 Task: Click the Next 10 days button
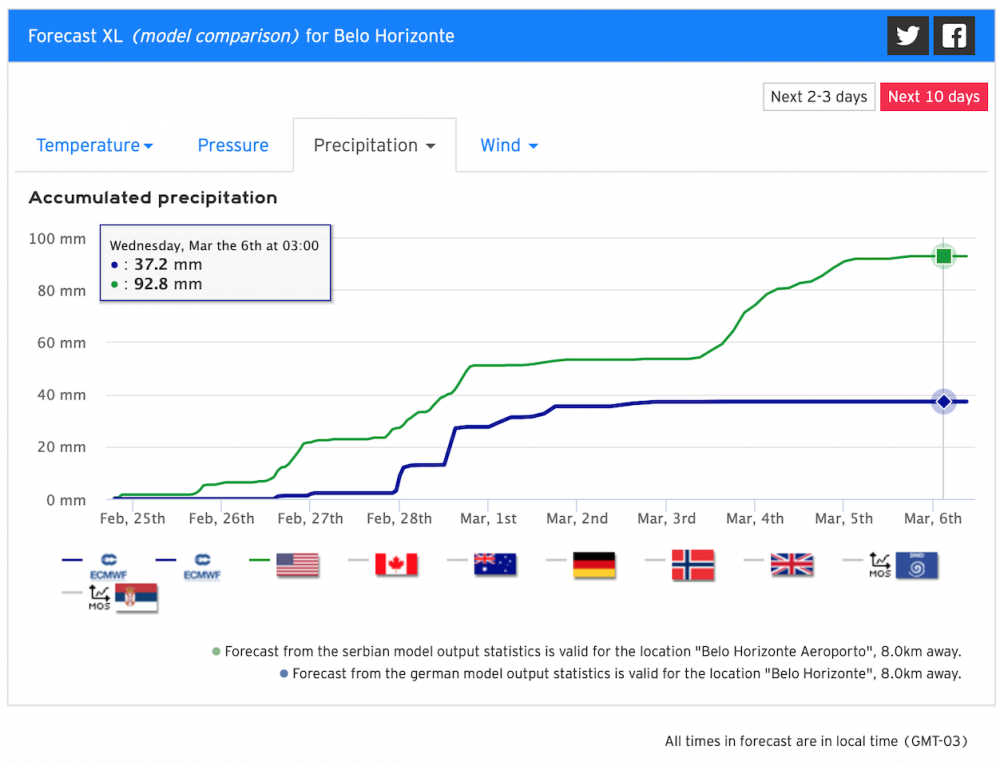(934, 97)
